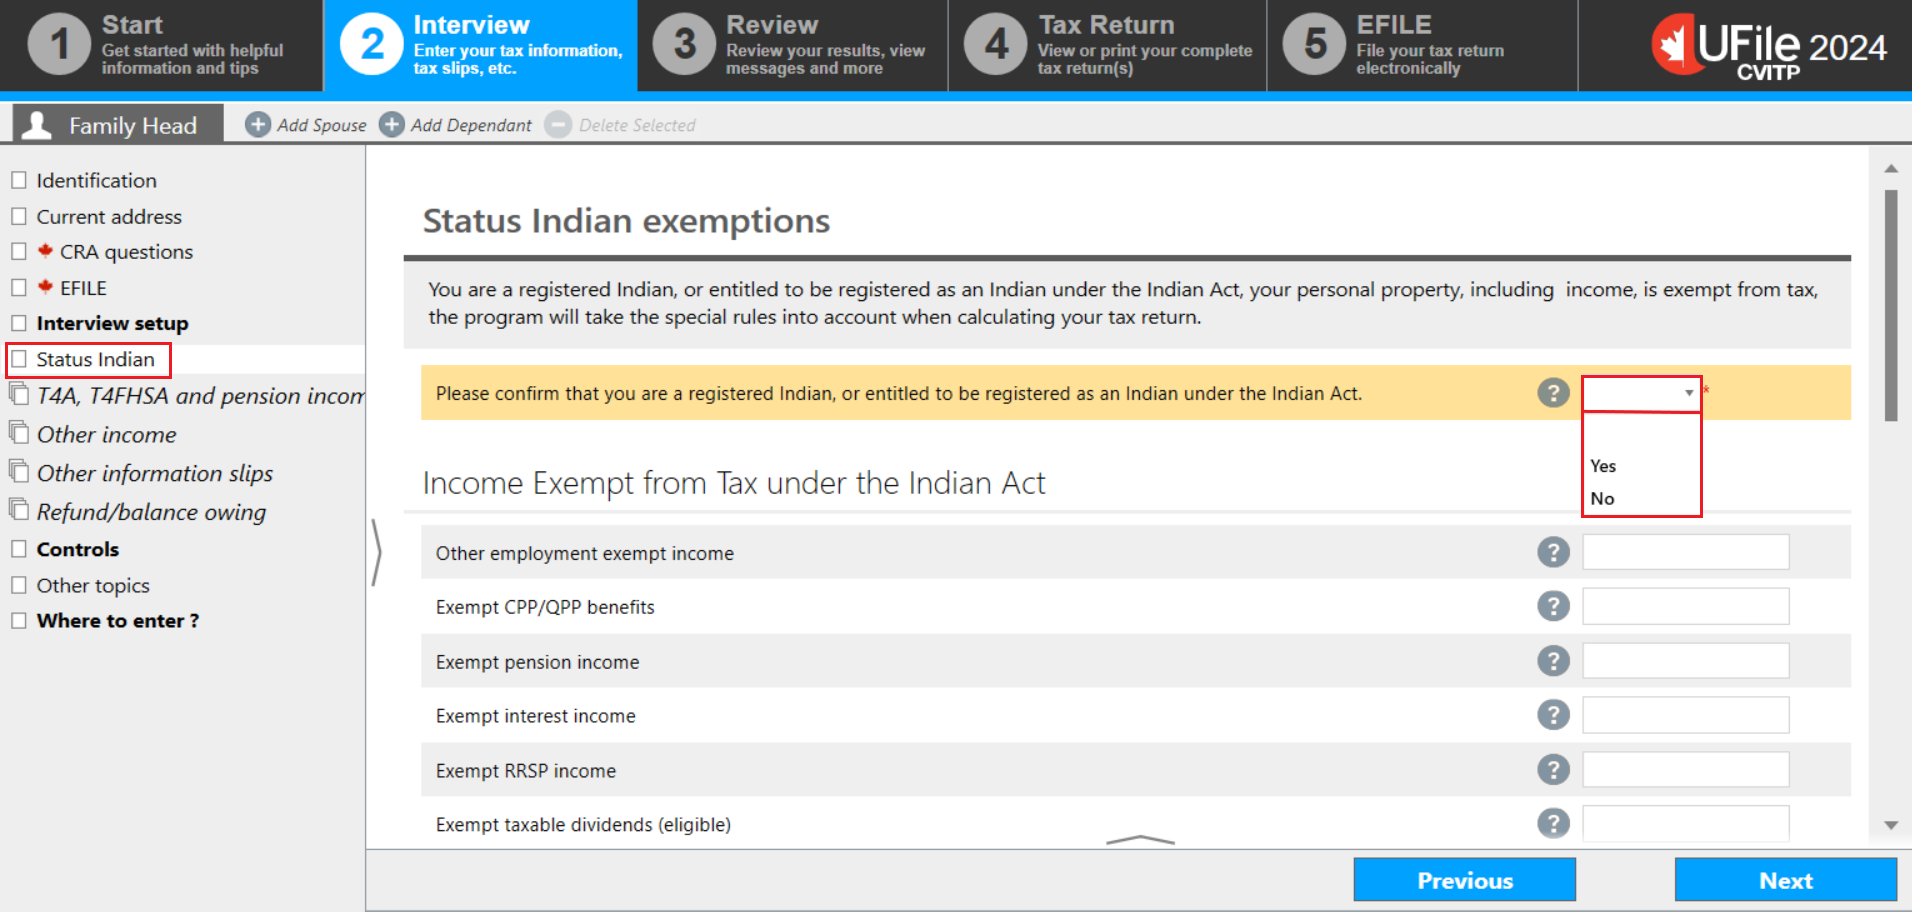The width and height of the screenshot is (1912, 912).
Task: Open help for Exempt taxable dividends (eligible)
Action: (1553, 823)
